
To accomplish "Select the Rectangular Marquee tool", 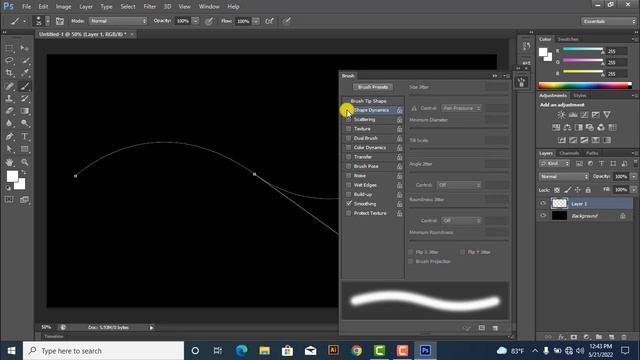I will click(9, 48).
